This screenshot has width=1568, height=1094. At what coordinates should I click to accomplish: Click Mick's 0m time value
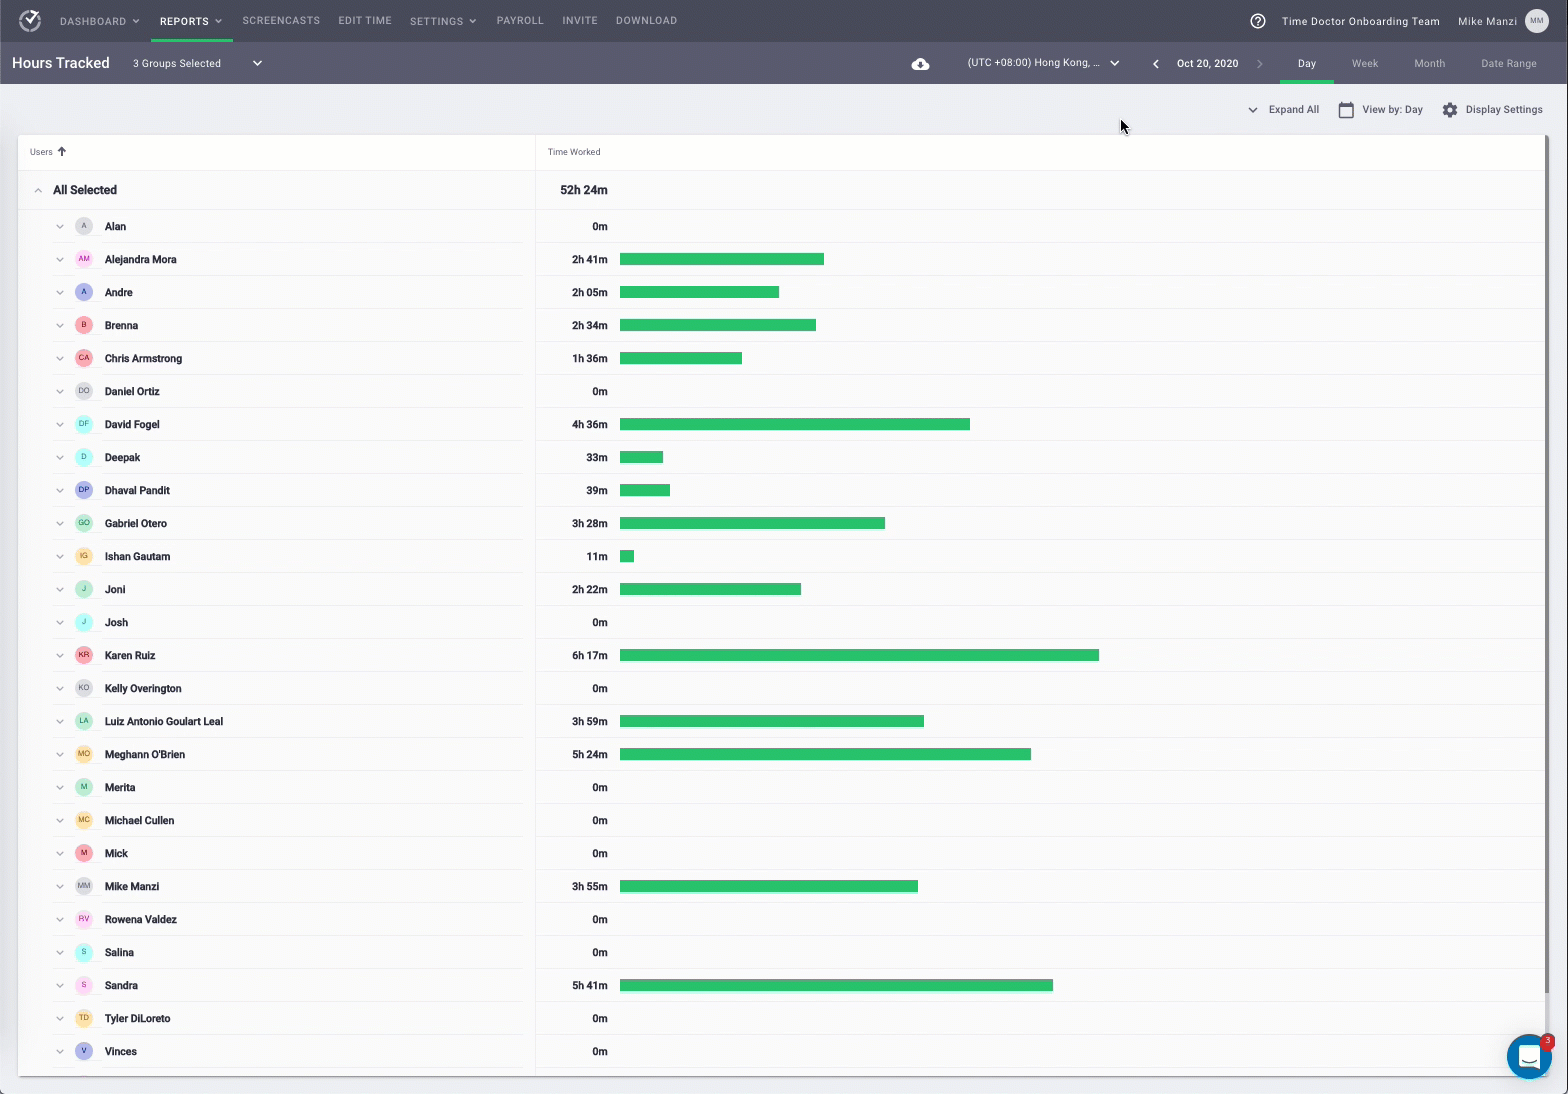click(x=600, y=853)
